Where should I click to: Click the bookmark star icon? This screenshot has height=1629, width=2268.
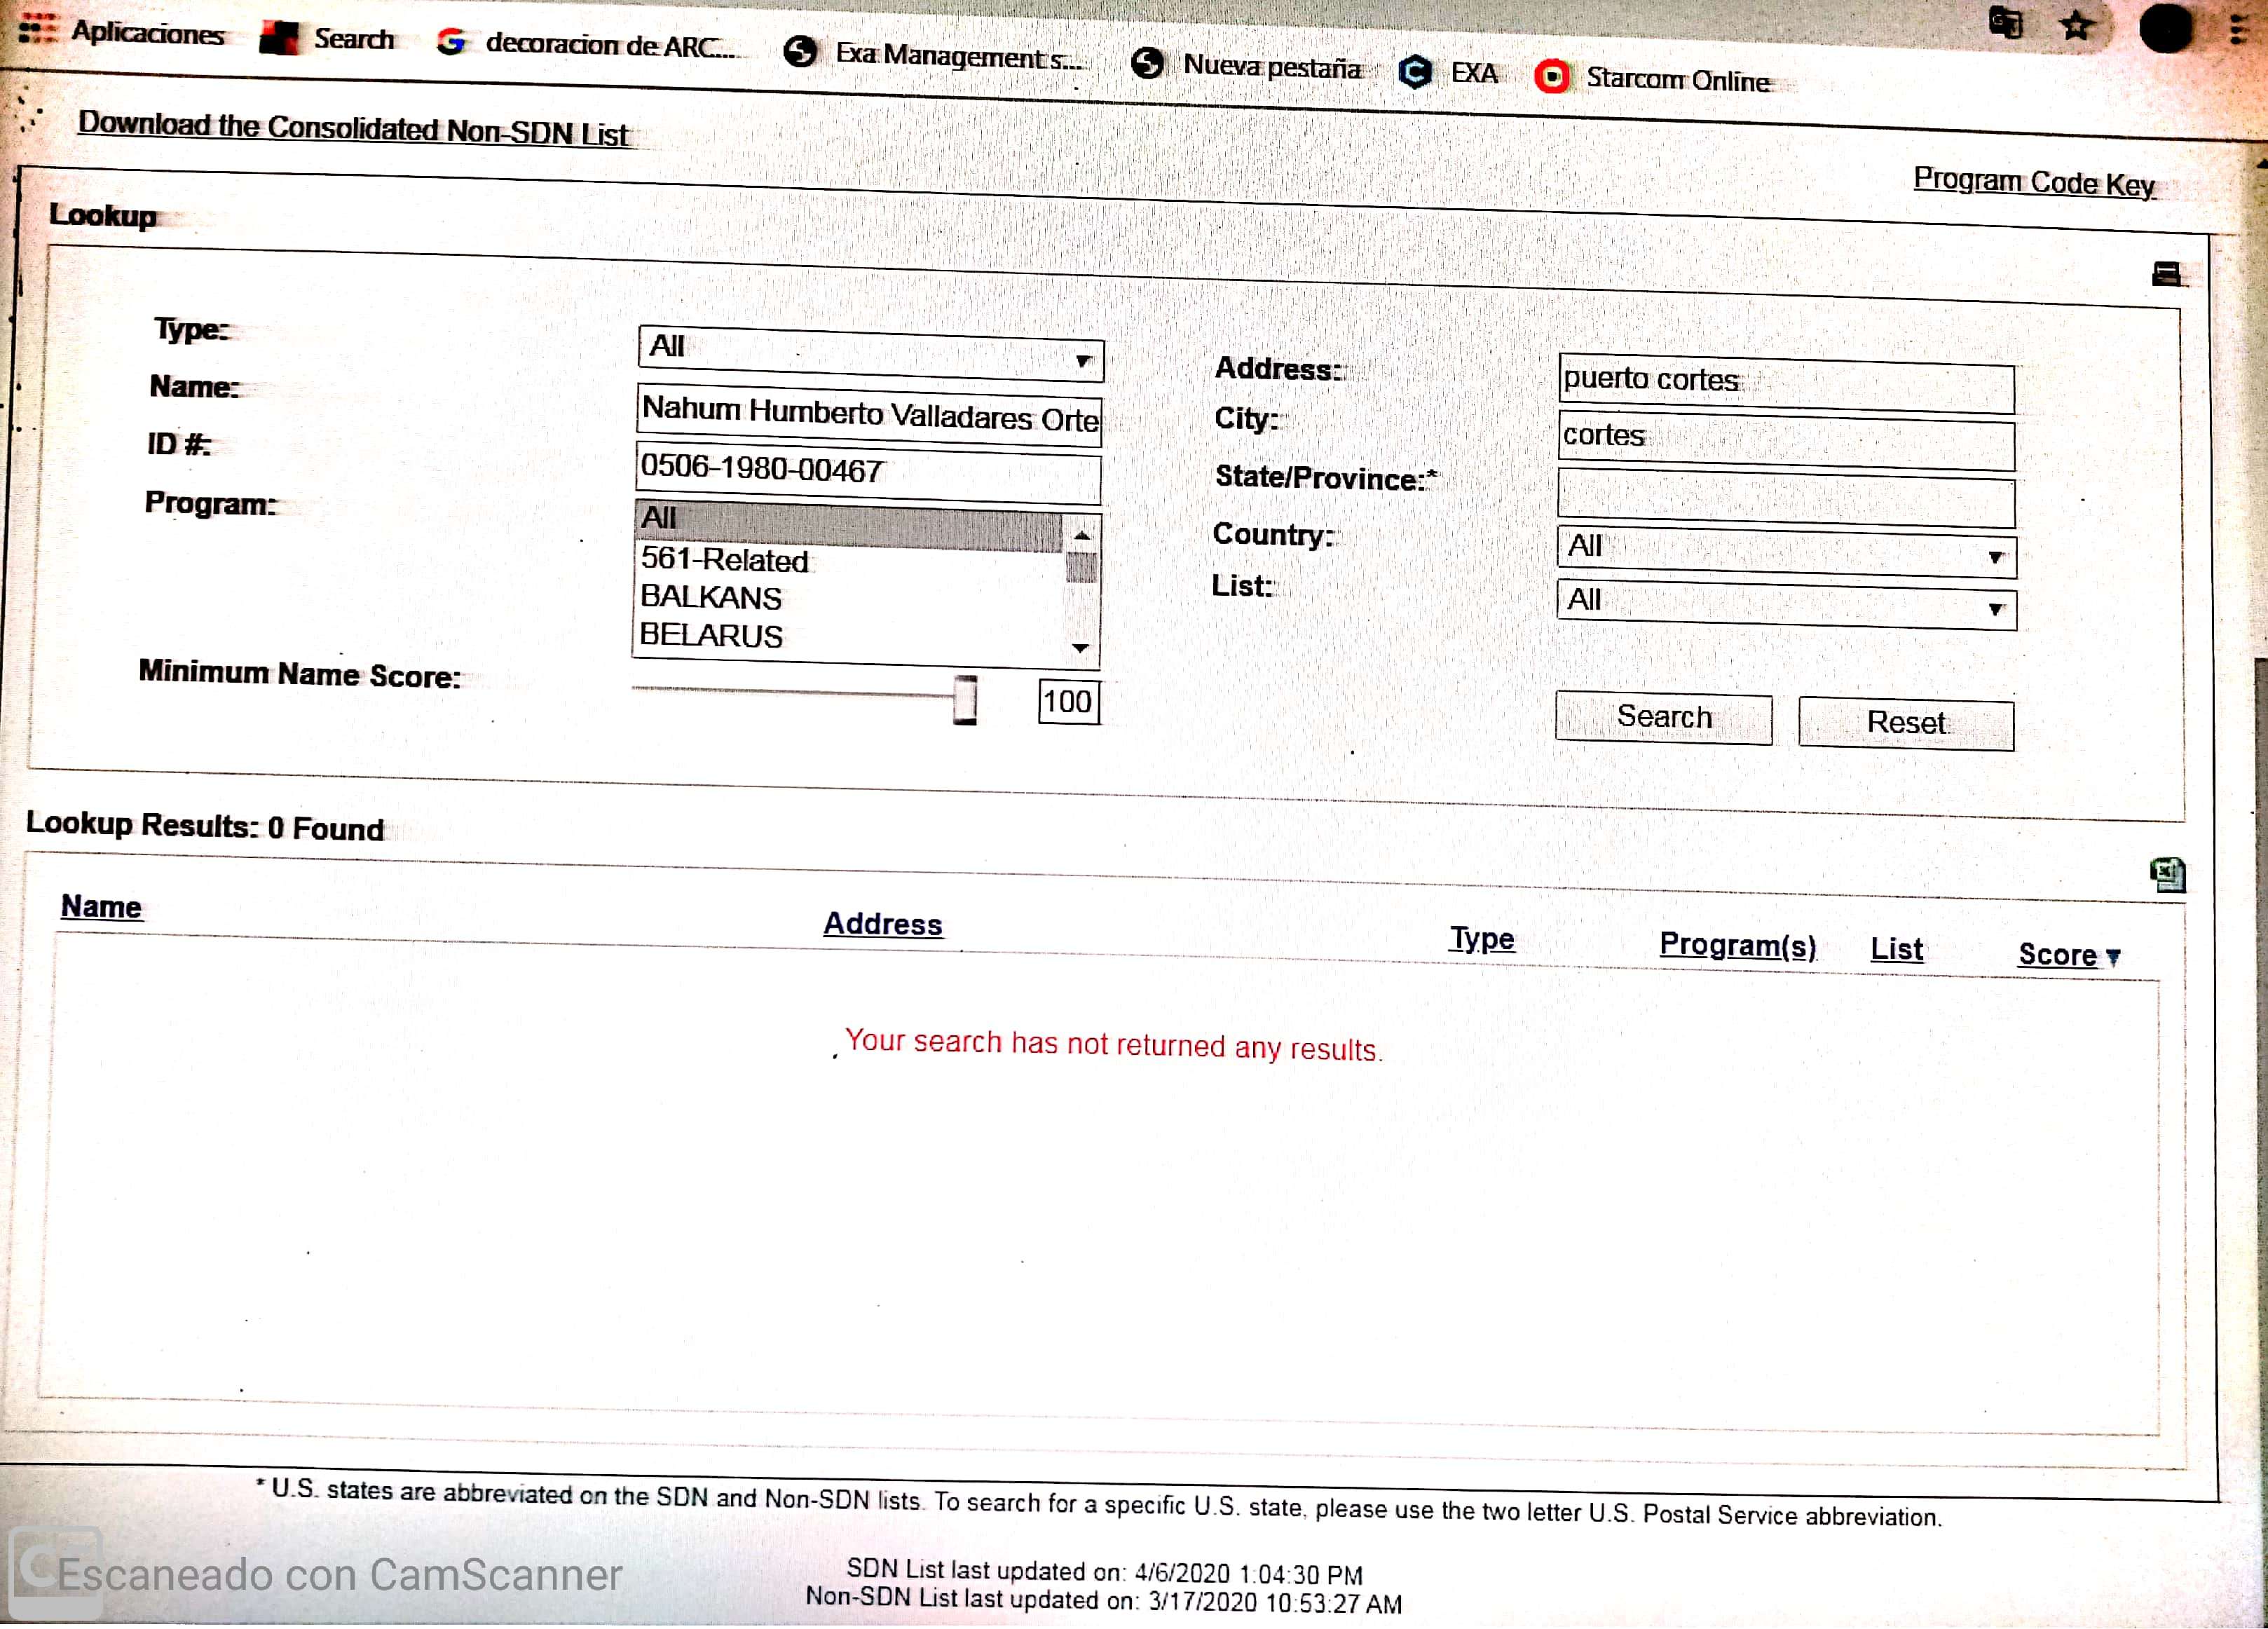click(x=2076, y=25)
